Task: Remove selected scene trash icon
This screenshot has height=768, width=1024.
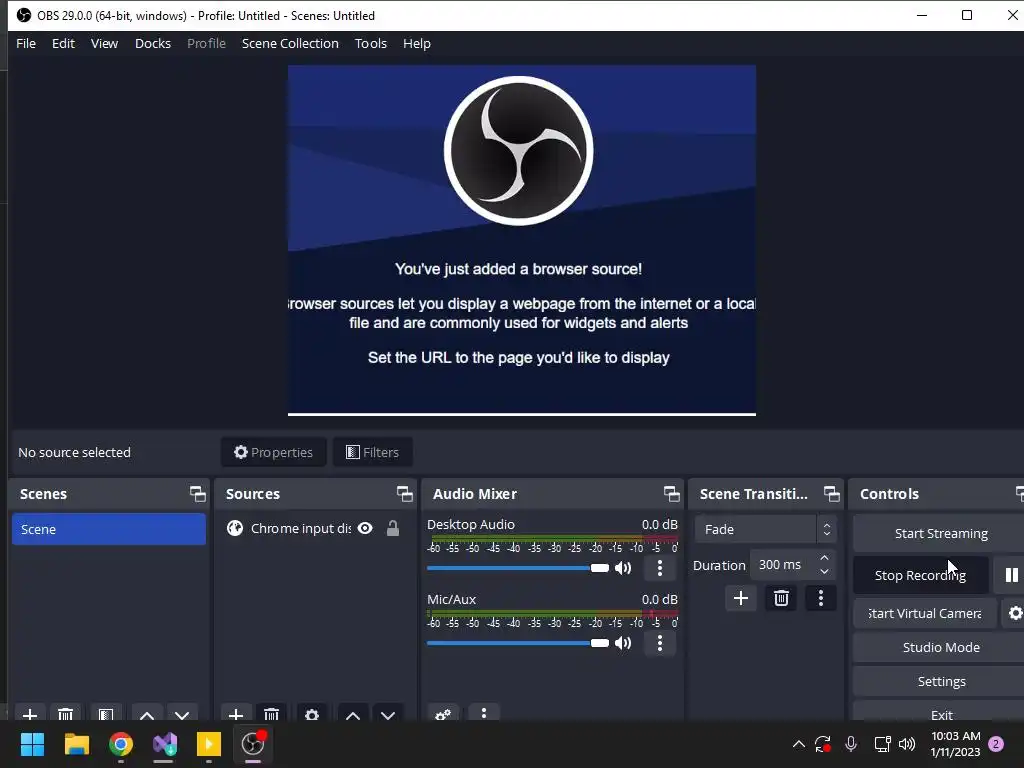Action: coord(65,714)
